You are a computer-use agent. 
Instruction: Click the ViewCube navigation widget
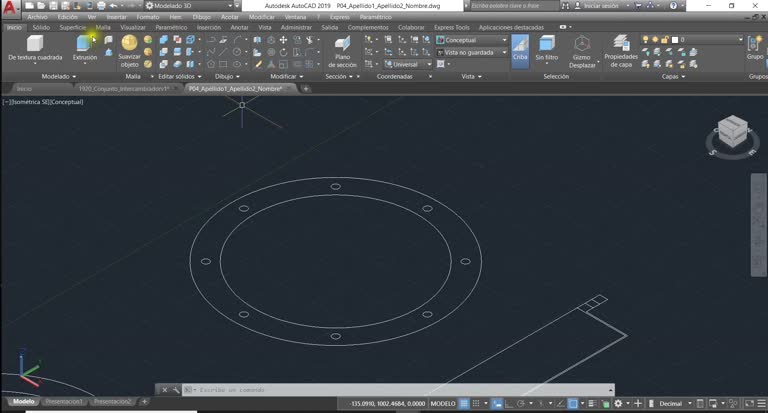tap(732, 133)
